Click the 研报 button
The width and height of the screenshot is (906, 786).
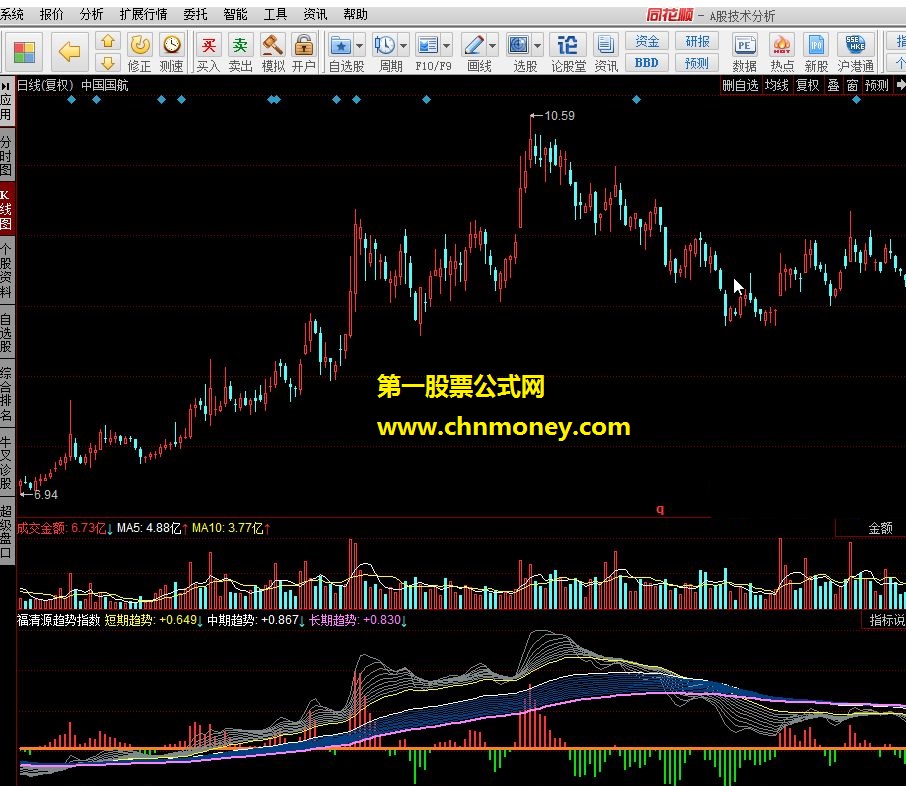tap(697, 41)
